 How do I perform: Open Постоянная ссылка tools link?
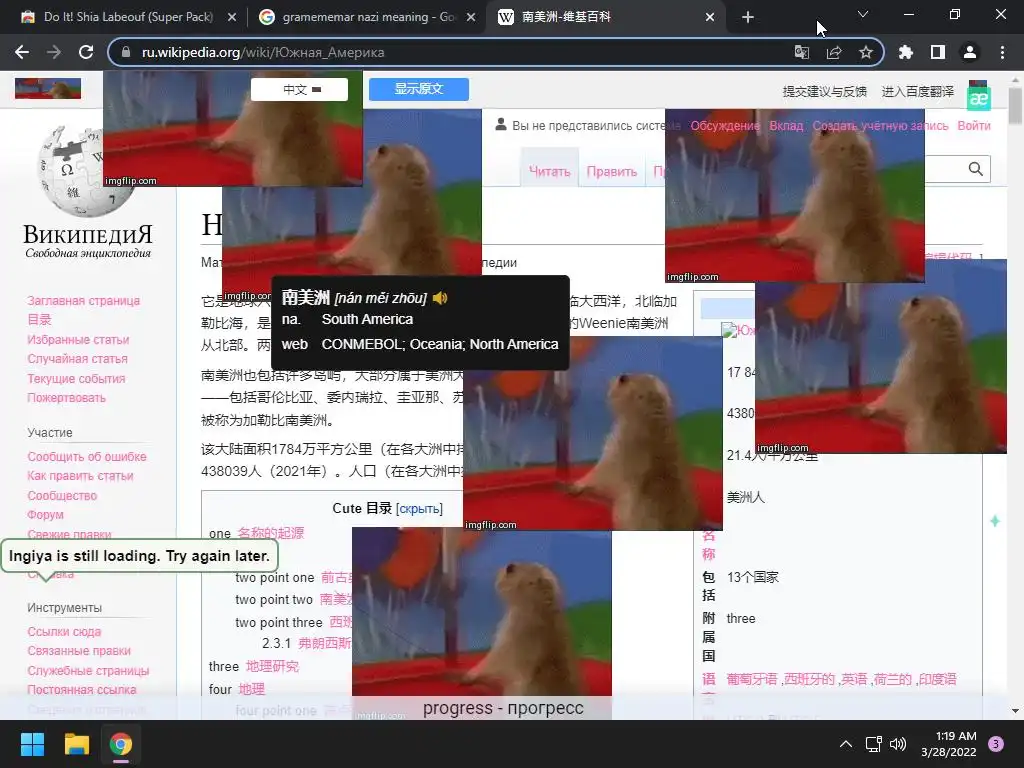(x=82, y=690)
